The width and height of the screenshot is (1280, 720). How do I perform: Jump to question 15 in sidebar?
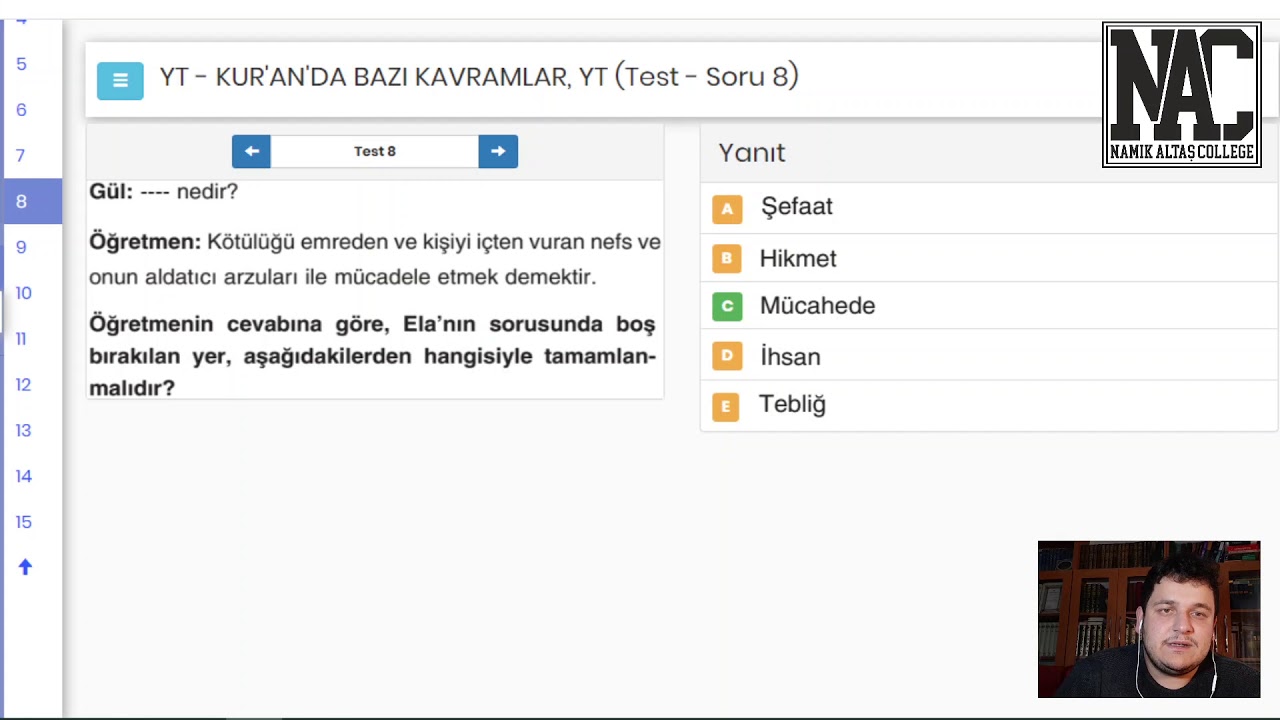(x=23, y=522)
